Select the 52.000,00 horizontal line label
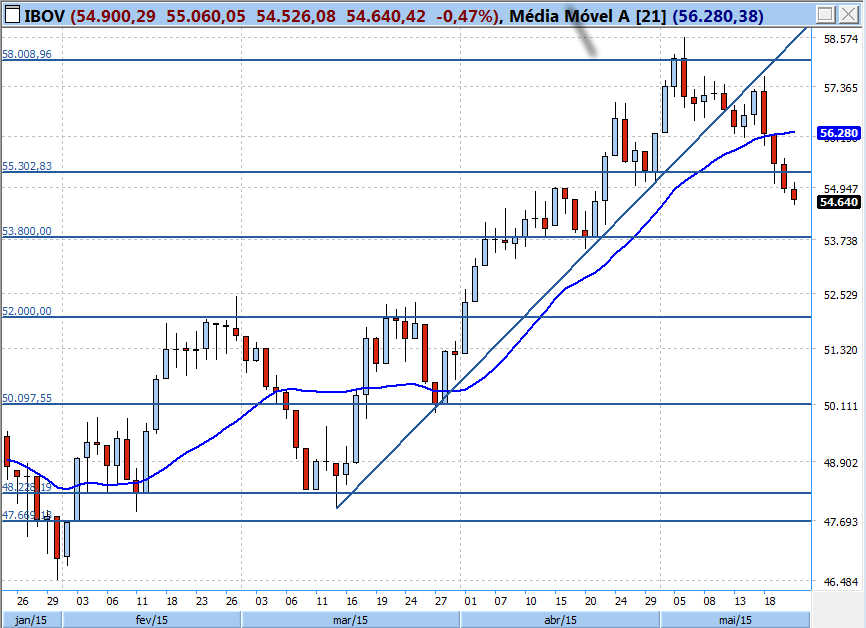 click(27, 311)
